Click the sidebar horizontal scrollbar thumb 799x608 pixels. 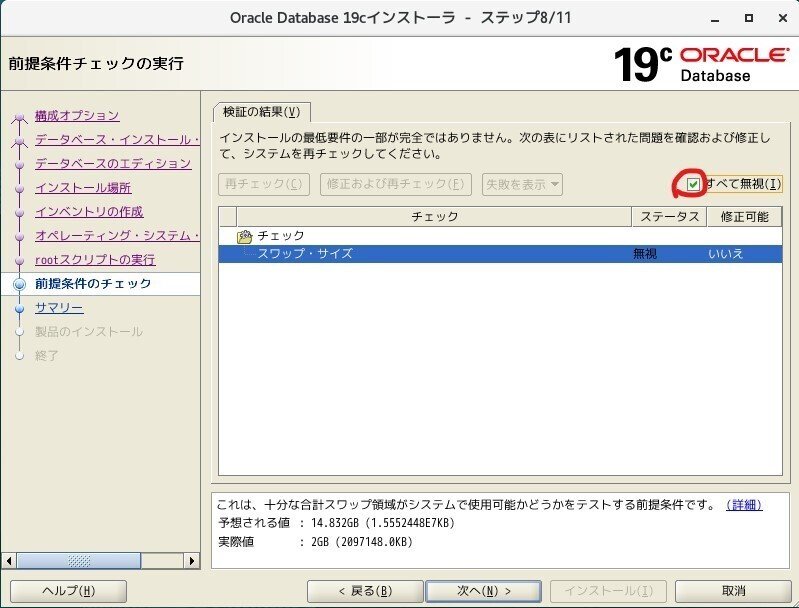(x=79, y=561)
